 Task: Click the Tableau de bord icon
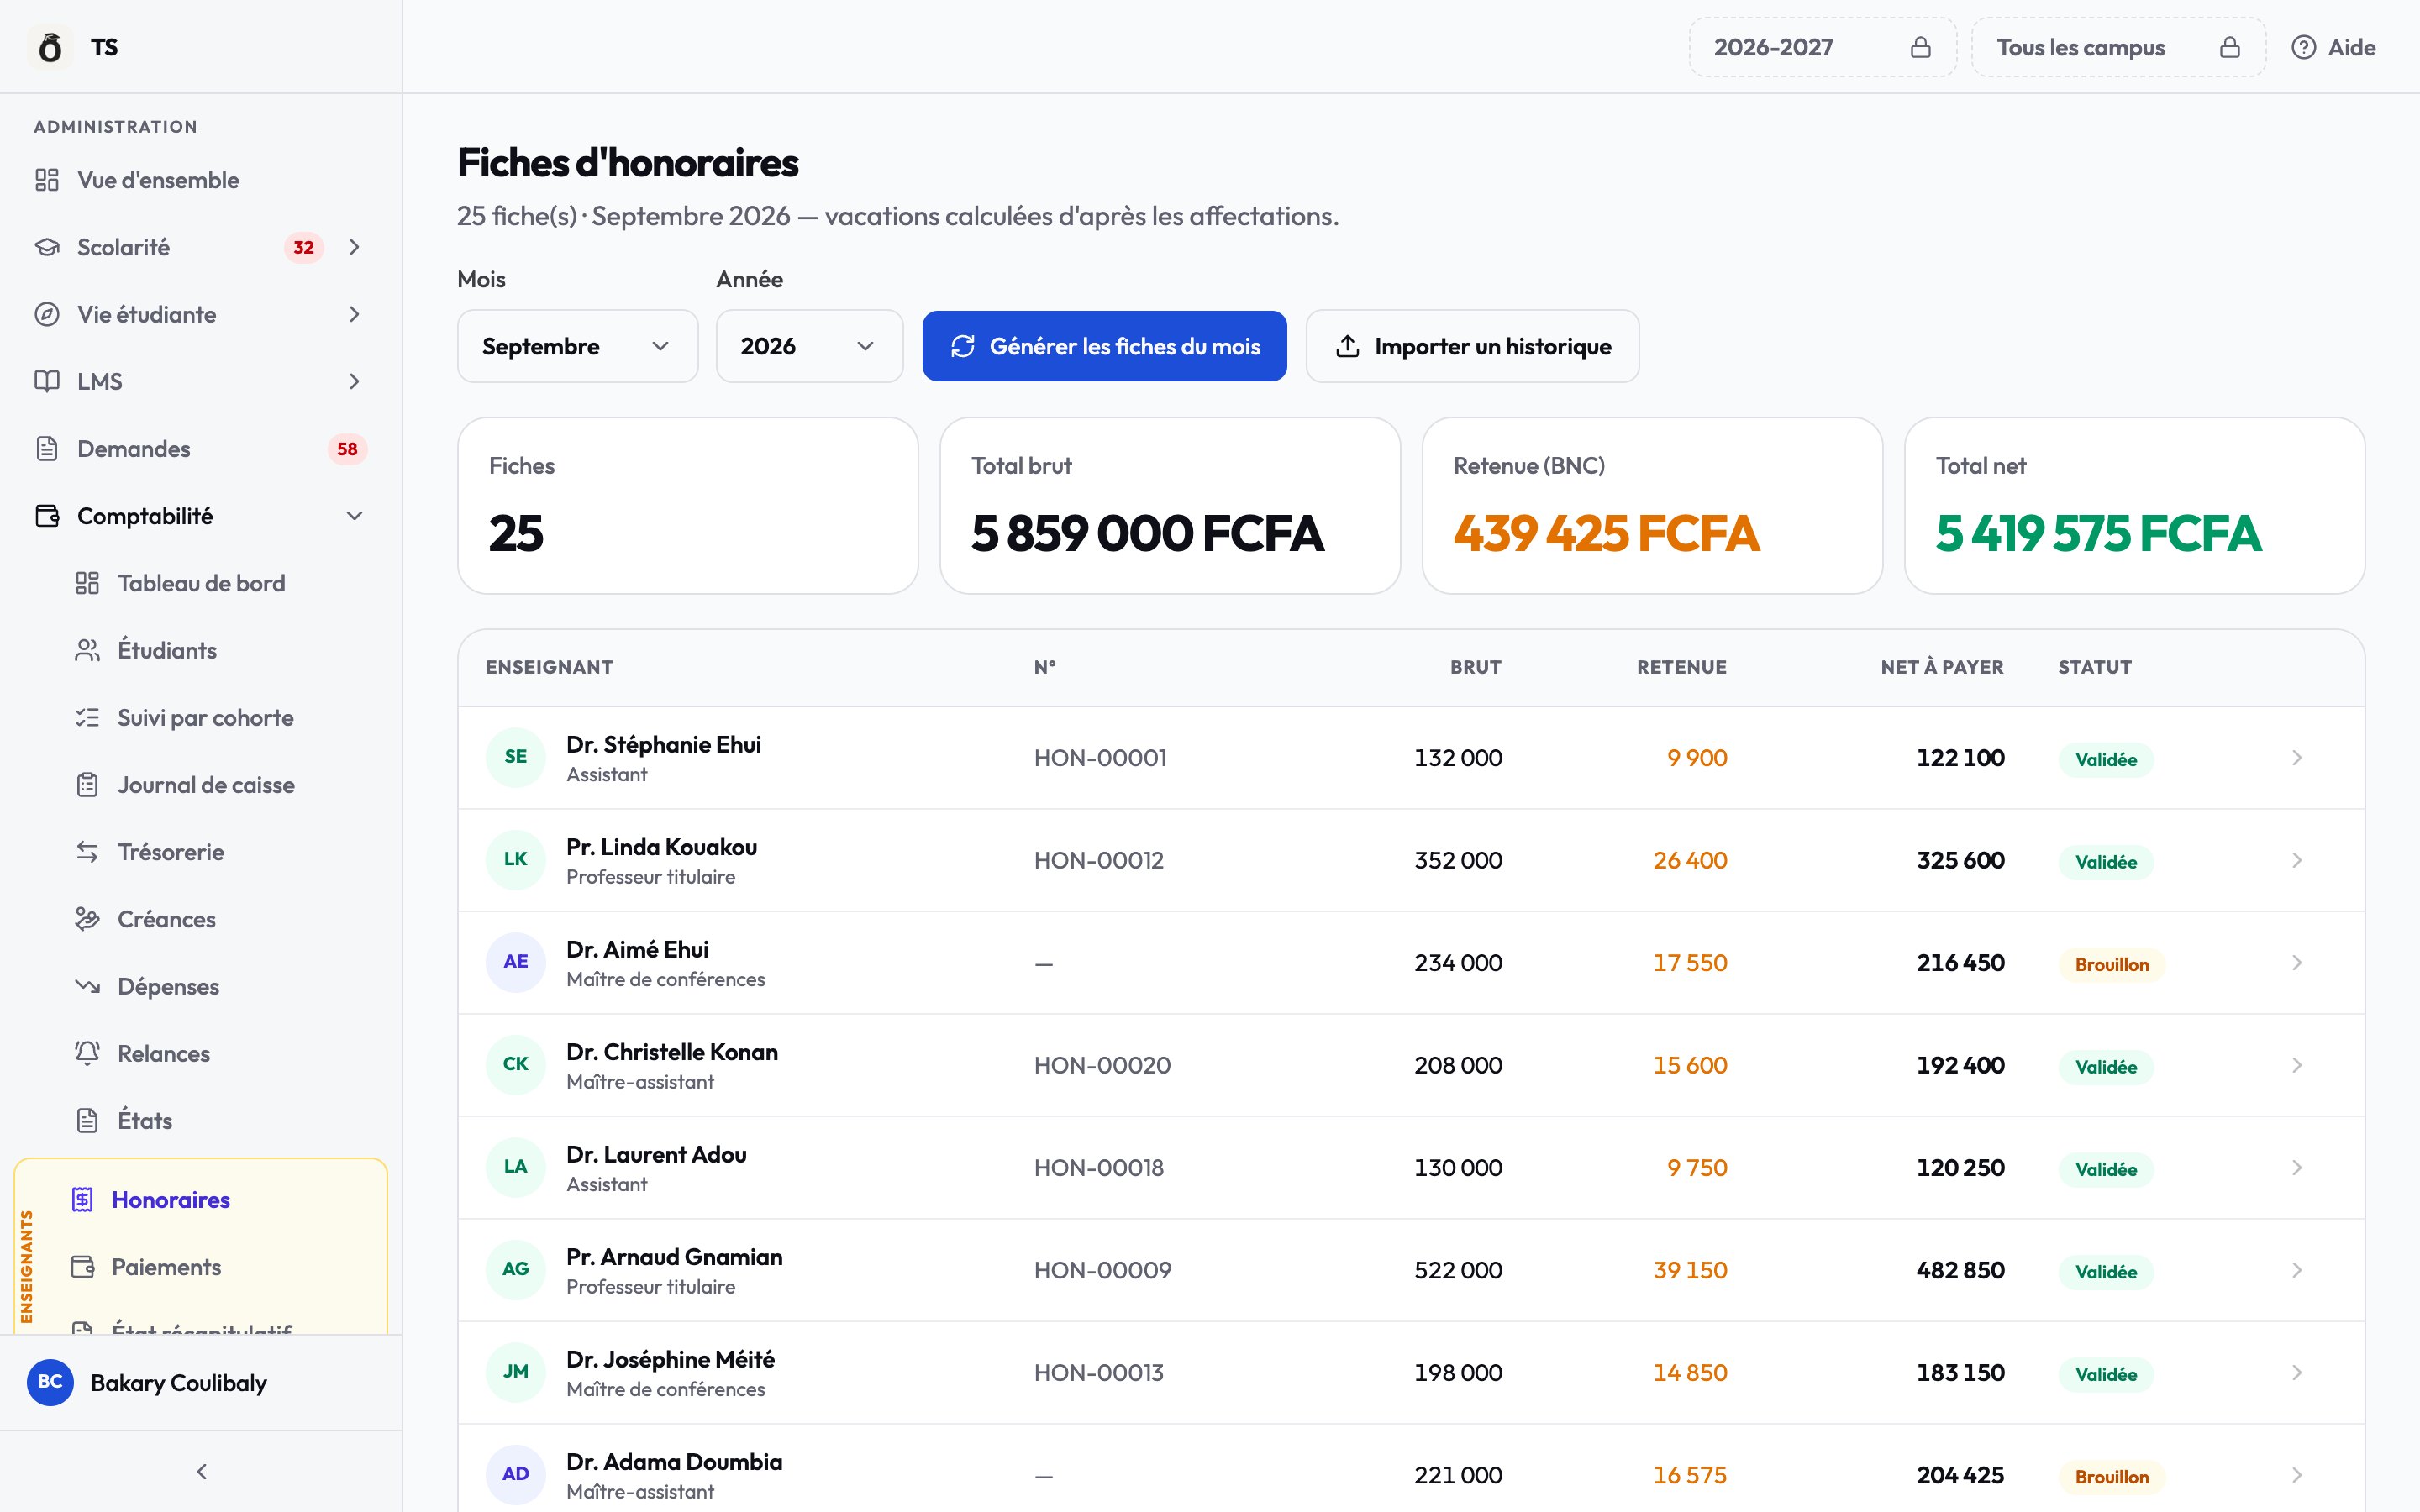[x=87, y=583]
